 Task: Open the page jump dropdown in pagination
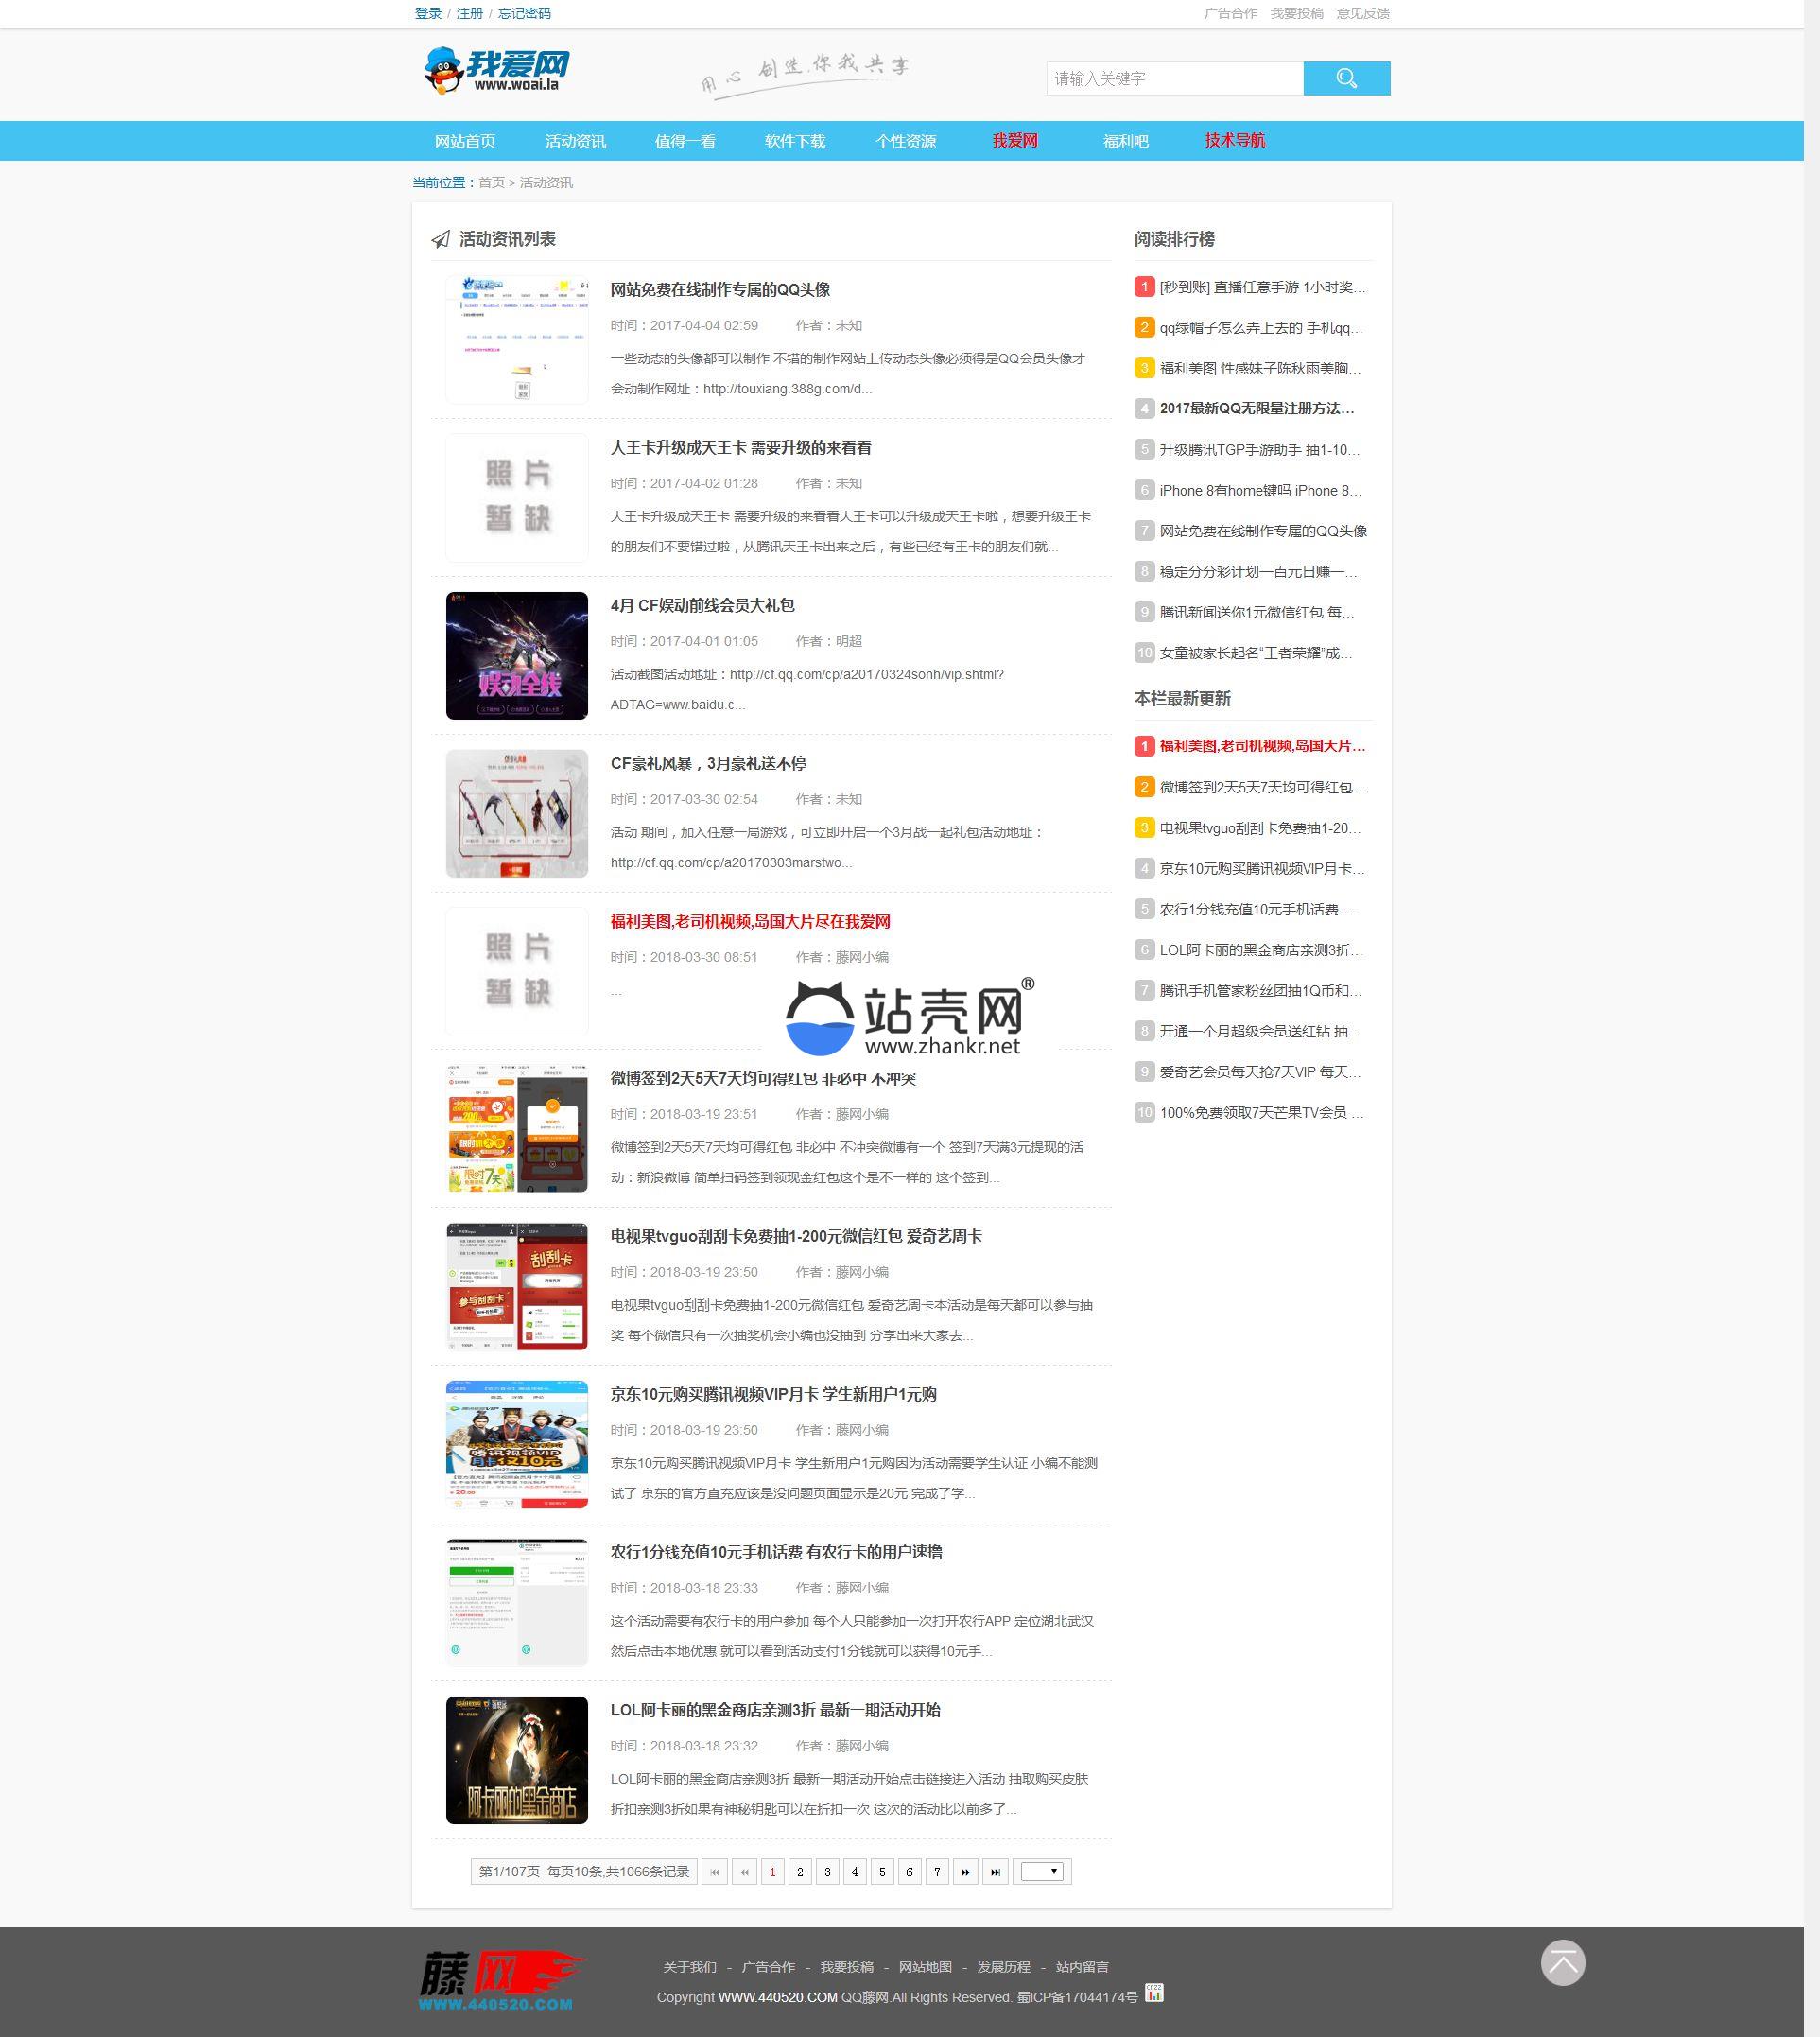[1041, 1871]
